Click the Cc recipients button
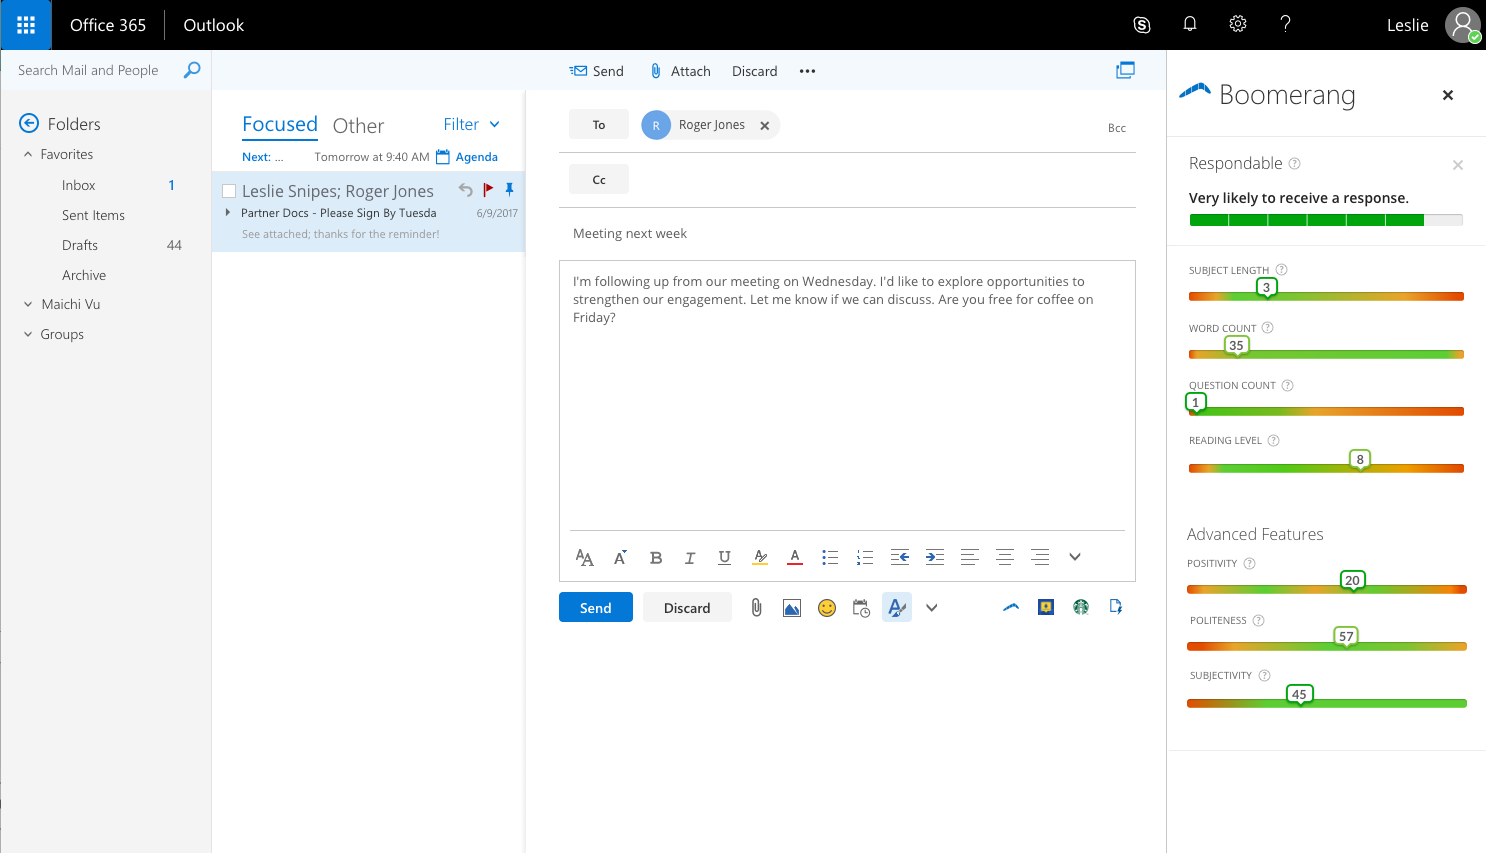This screenshot has width=1486, height=853. [599, 179]
